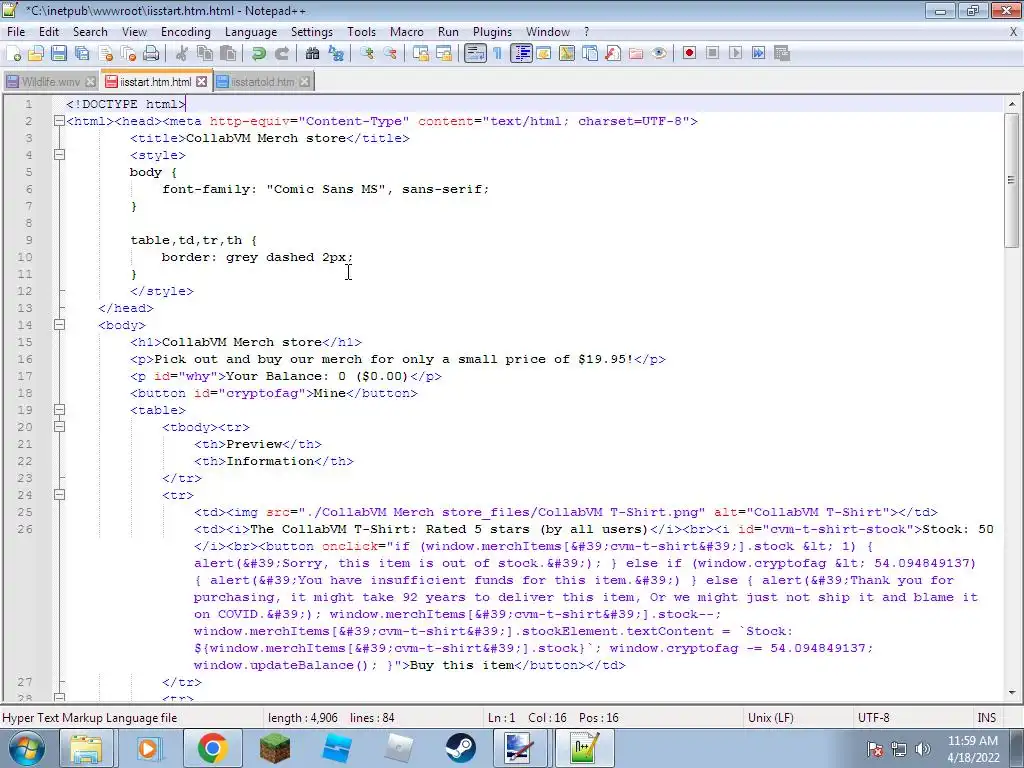Image resolution: width=1024 pixels, height=768 pixels.
Task: Open the File menu
Action: [x=16, y=32]
